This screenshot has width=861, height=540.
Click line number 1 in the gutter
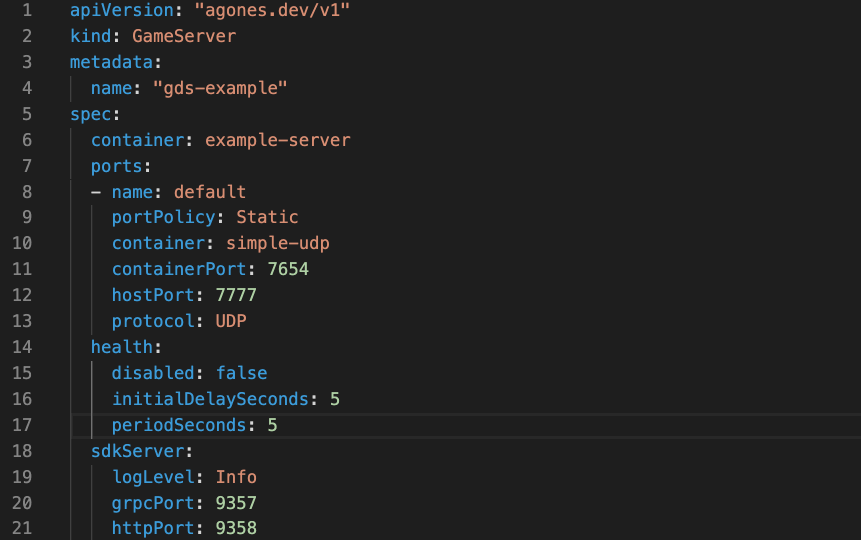pyautogui.click(x=27, y=10)
